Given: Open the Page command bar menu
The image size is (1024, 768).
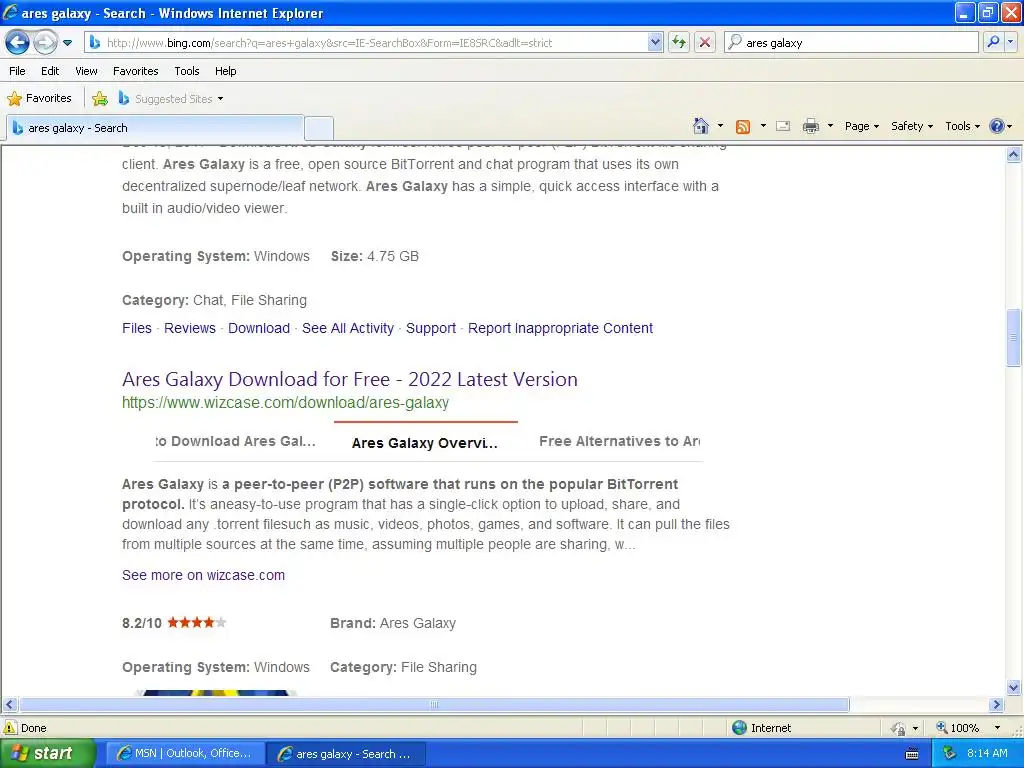Looking at the screenshot, I should click(861, 126).
